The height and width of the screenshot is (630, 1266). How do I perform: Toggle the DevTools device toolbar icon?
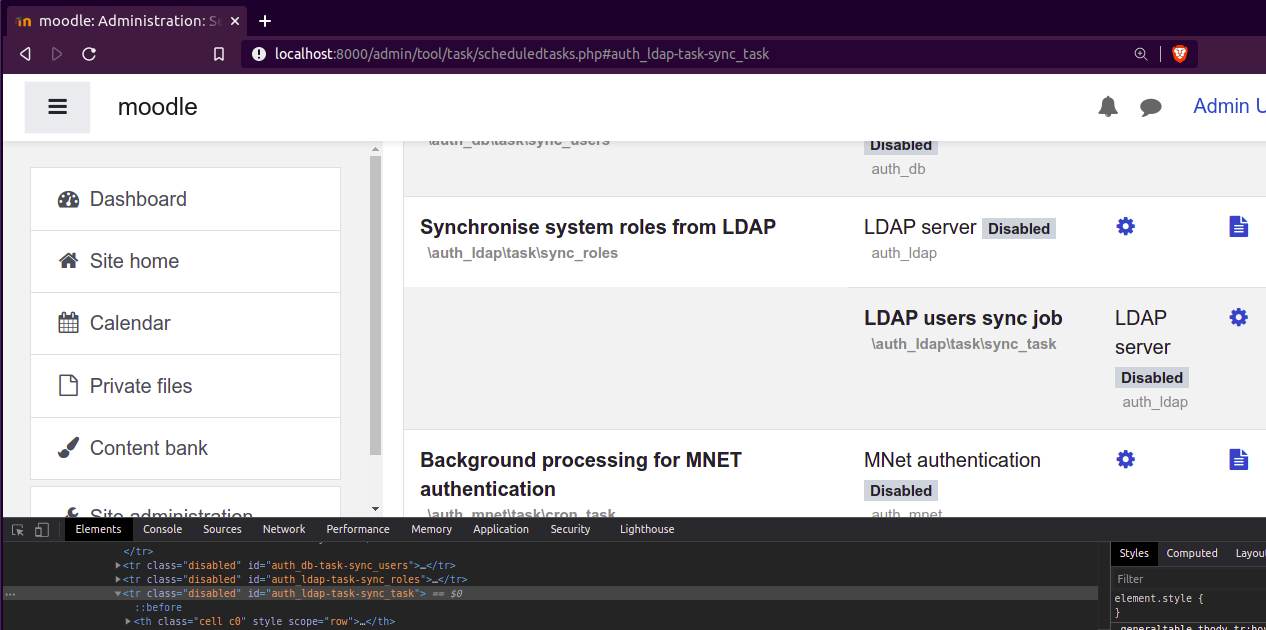(42, 530)
